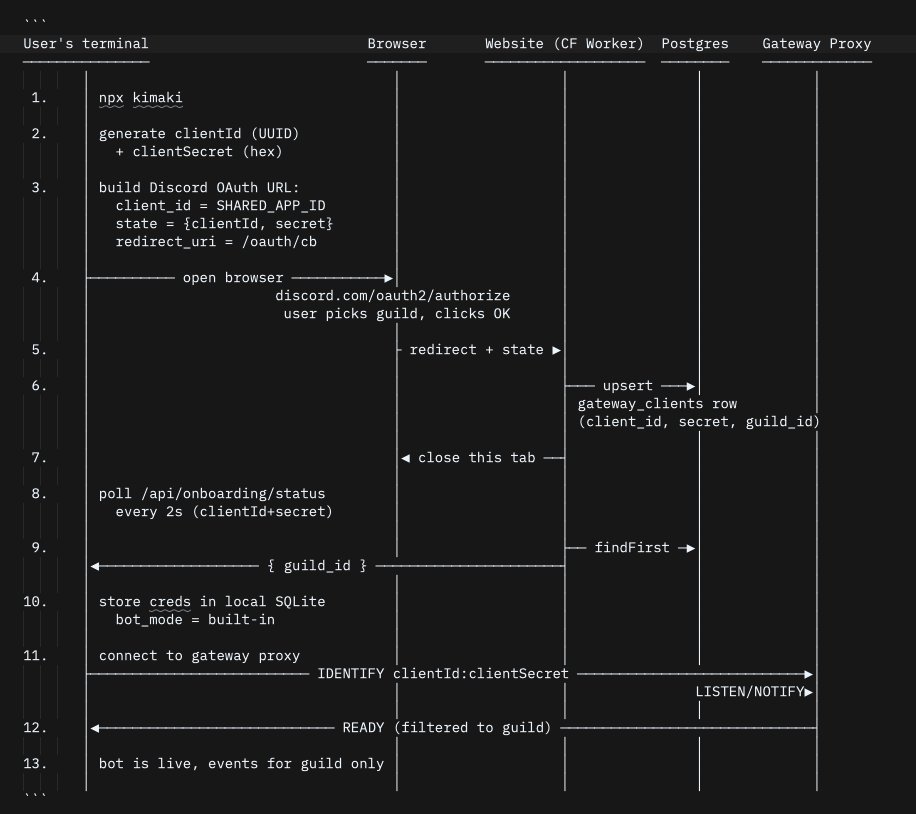Click the "{ guild_id }" response label

coord(317,566)
